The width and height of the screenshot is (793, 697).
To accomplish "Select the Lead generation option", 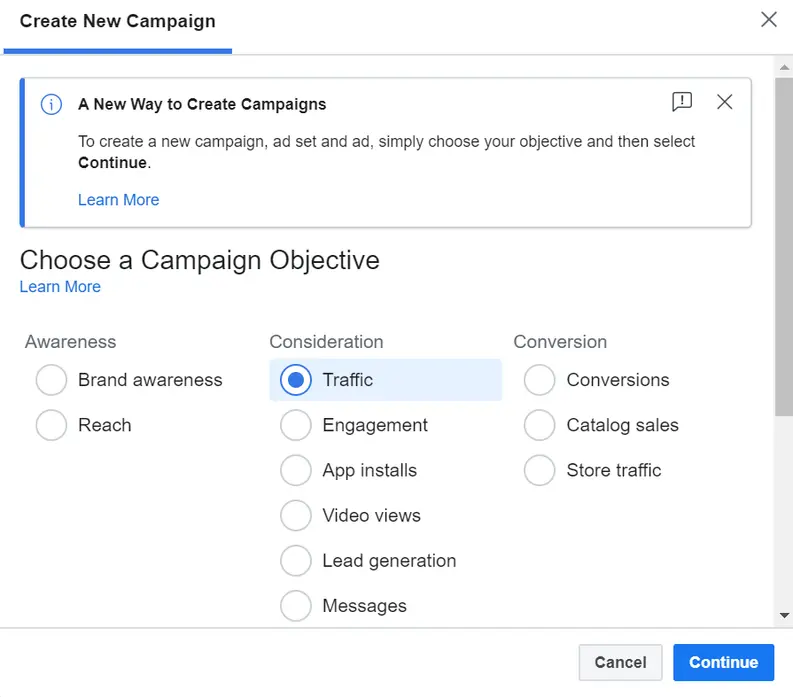I will pyautogui.click(x=296, y=561).
